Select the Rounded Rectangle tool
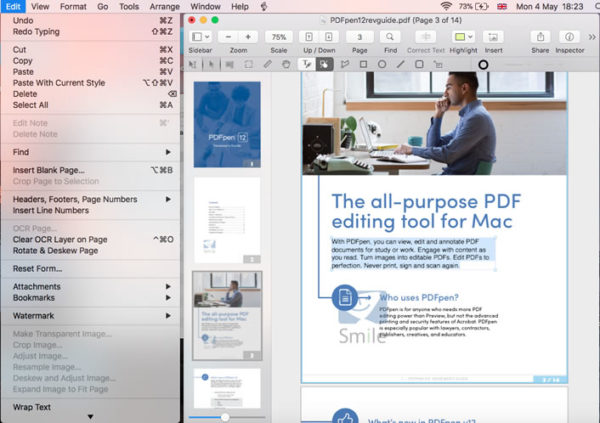This screenshot has width=600, height=423. pos(419,64)
